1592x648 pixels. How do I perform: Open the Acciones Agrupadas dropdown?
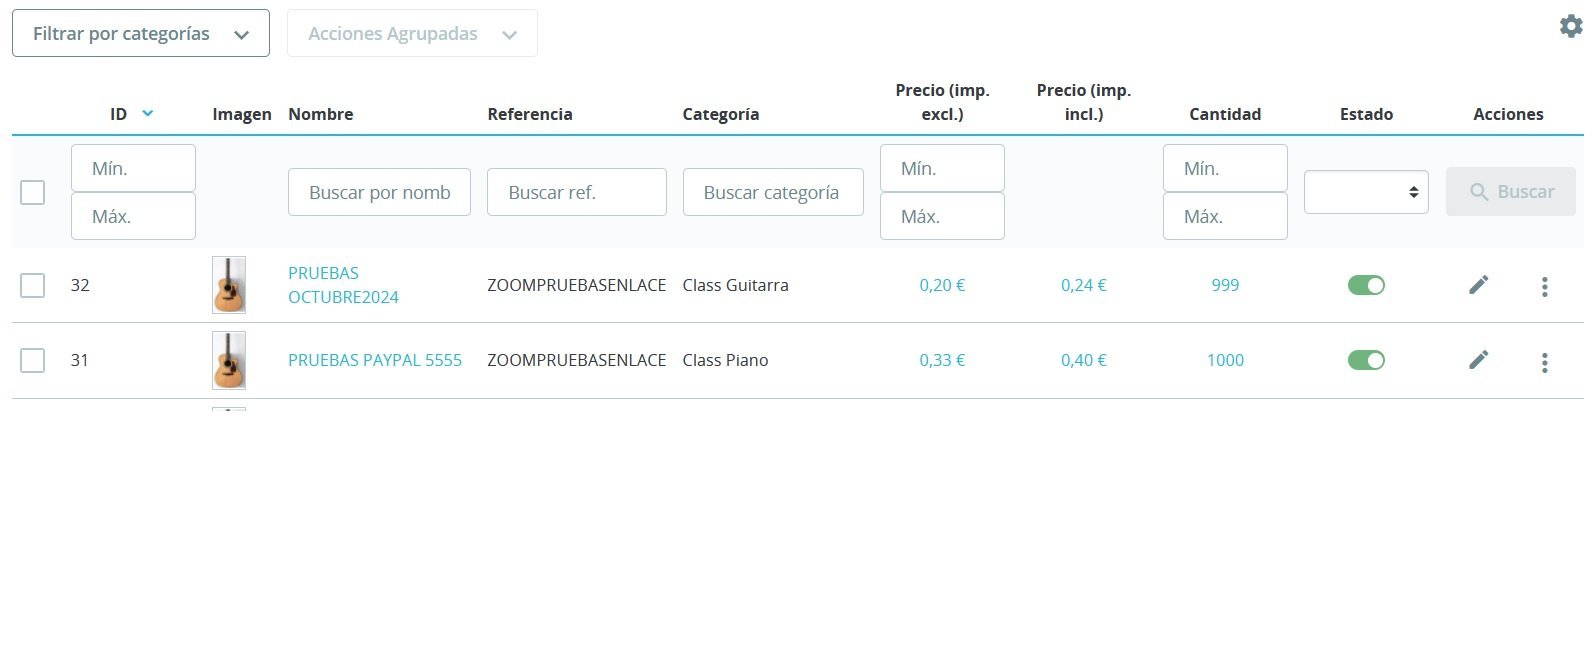point(412,33)
